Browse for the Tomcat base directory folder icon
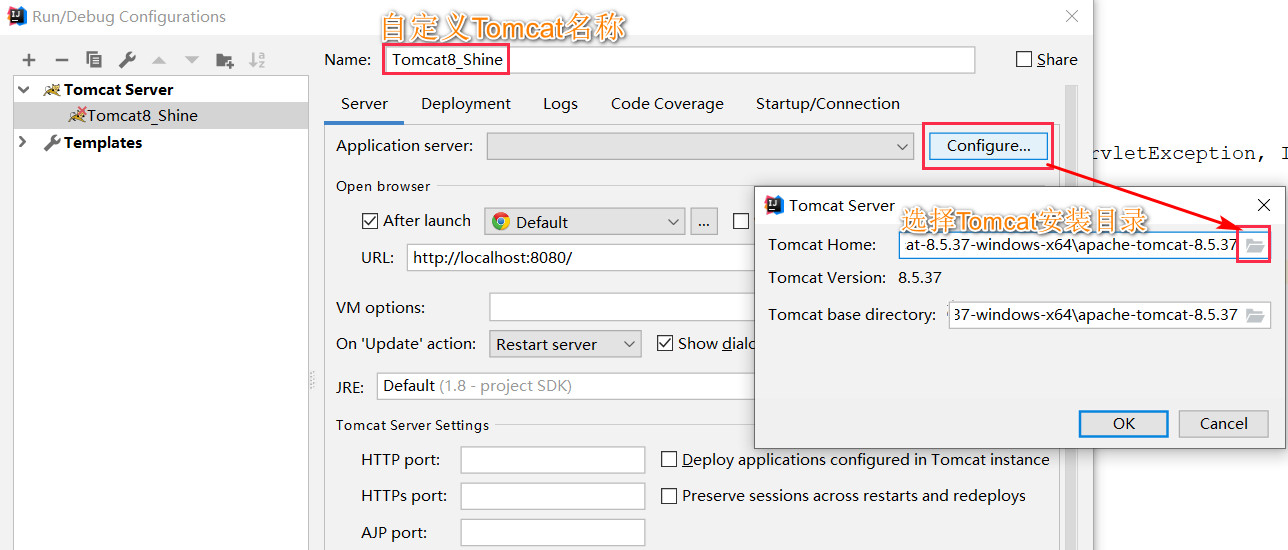The image size is (1288, 550). click(x=1255, y=315)
